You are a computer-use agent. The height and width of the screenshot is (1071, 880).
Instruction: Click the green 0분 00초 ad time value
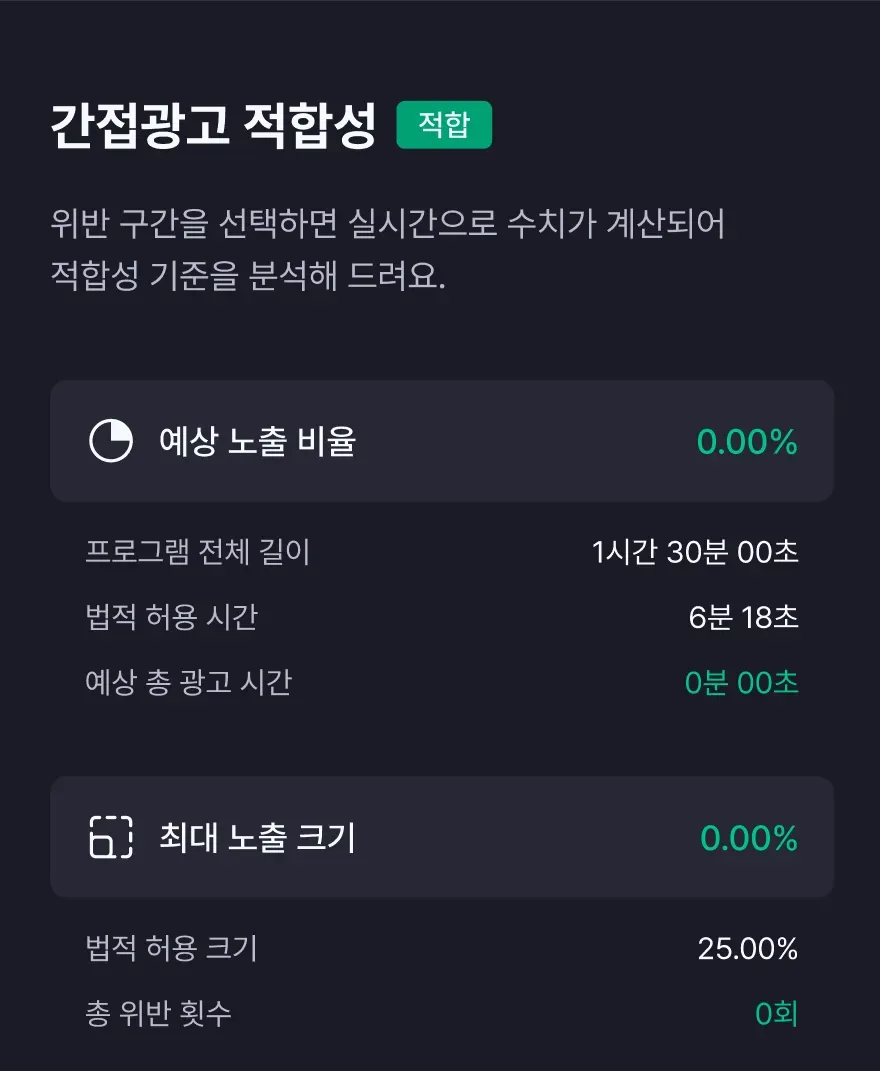pos(741,683)
